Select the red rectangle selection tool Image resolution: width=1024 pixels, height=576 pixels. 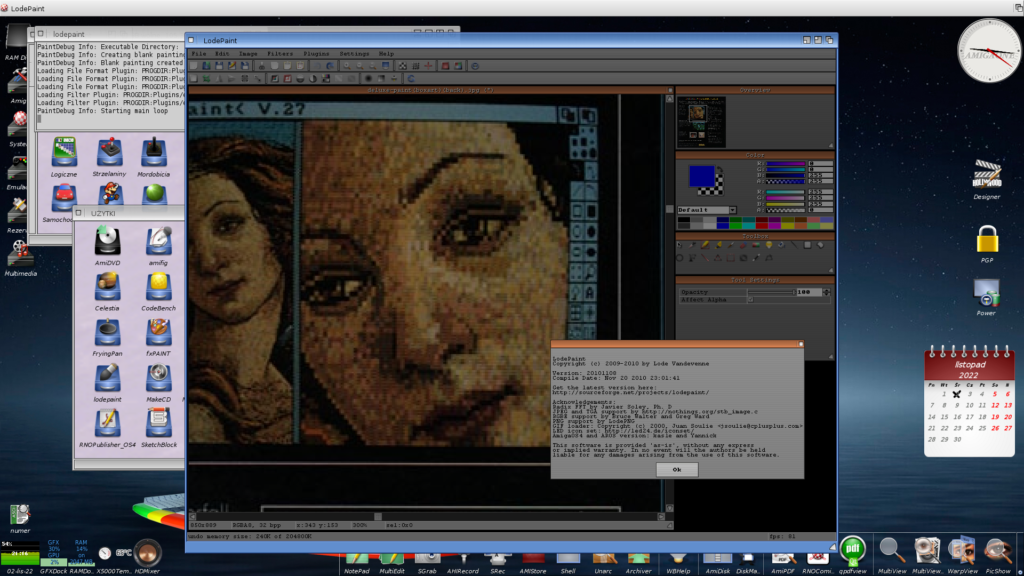click(x=731, y=257)
